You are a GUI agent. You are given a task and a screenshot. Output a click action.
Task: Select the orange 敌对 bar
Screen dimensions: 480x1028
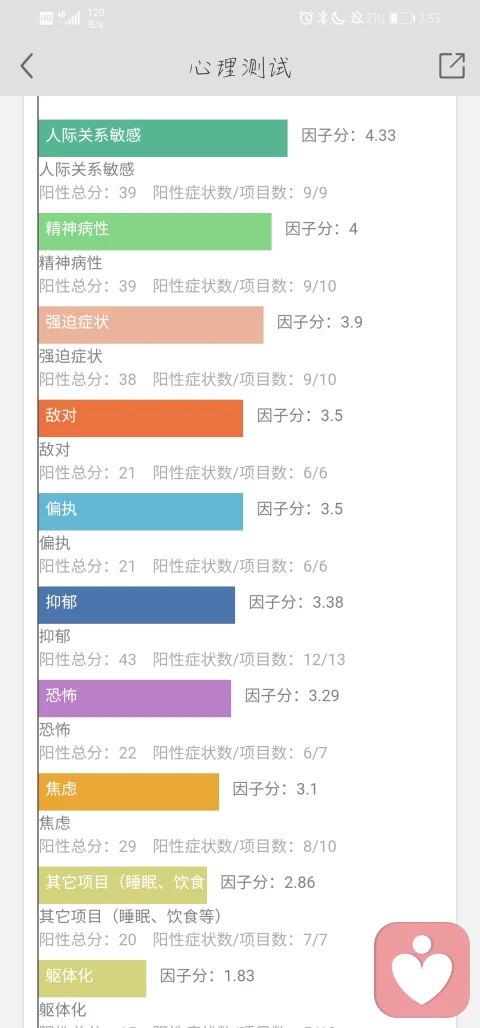[140, 418]
